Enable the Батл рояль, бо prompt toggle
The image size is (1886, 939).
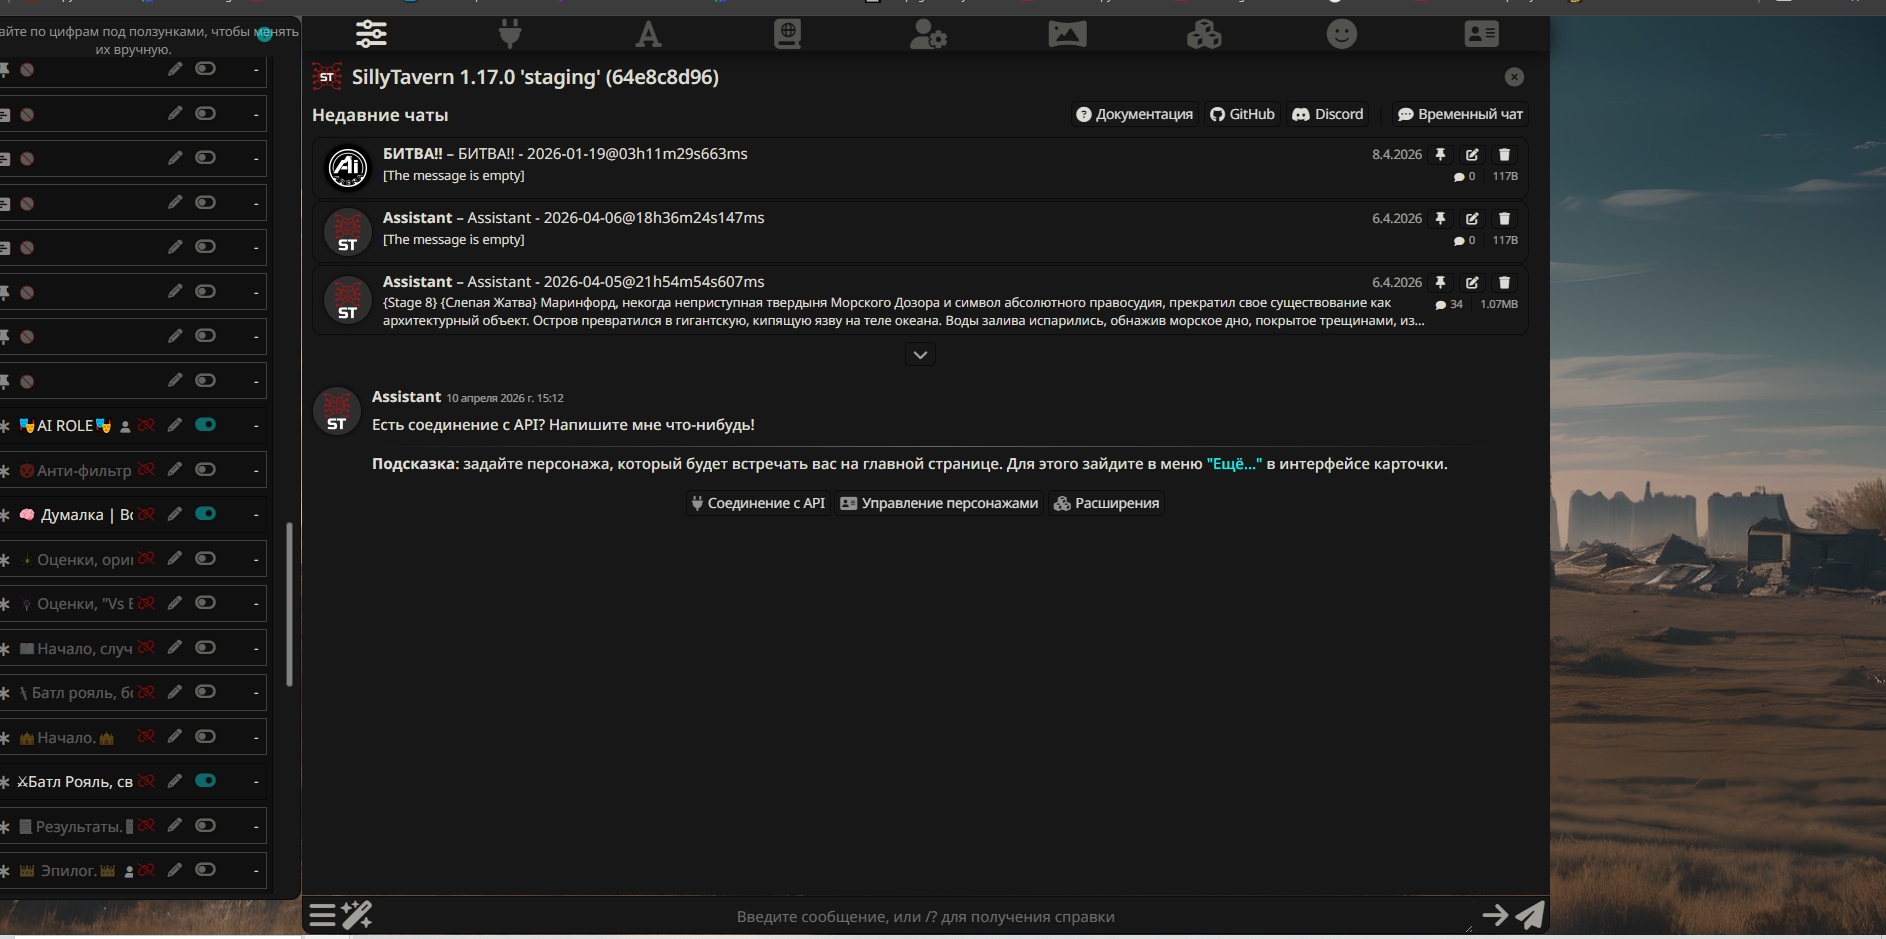tap(205, 692)
